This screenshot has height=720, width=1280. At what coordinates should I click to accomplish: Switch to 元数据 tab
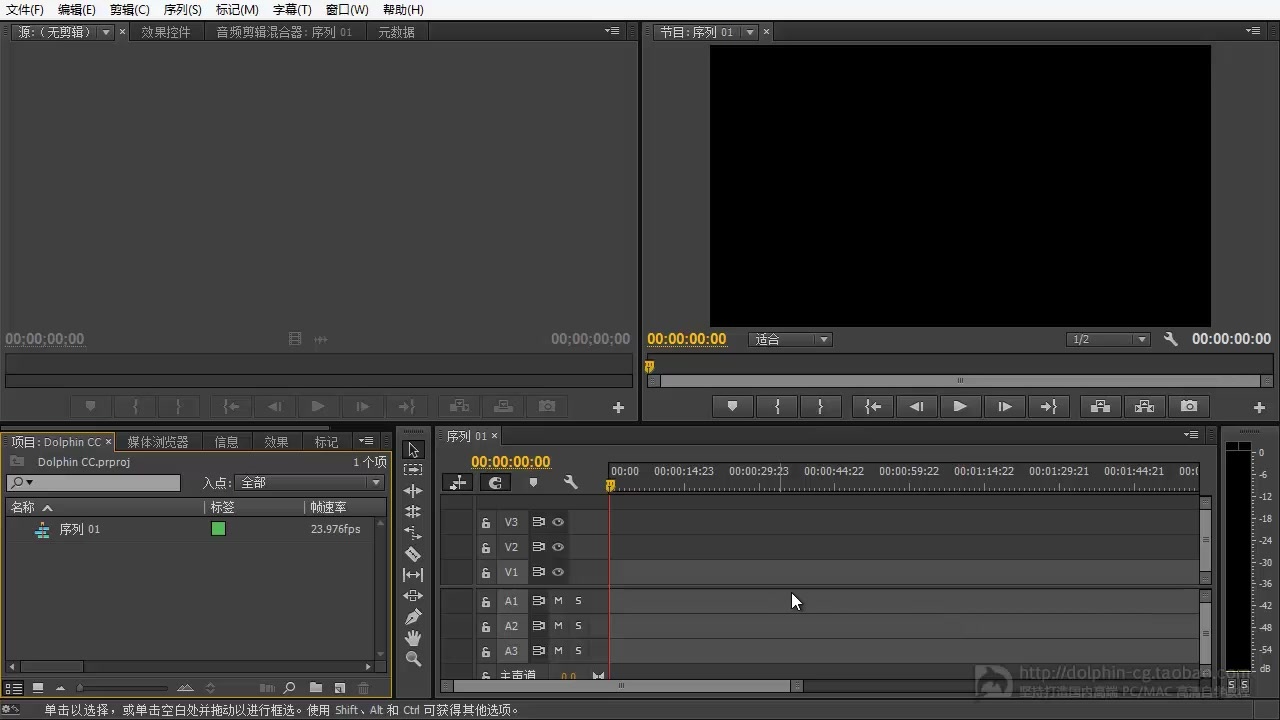[x=396, y=32]
